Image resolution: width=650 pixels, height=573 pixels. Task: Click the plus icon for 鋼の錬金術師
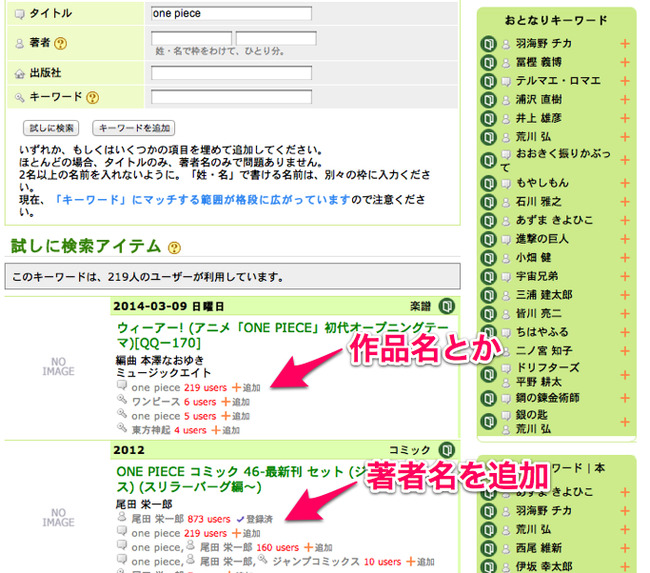point(625,398)
